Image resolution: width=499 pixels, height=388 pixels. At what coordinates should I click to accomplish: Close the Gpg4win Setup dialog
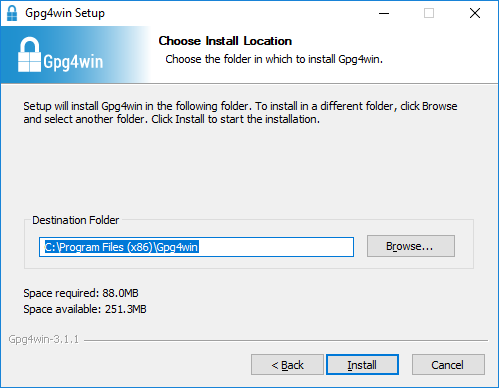tap(475, 13)
